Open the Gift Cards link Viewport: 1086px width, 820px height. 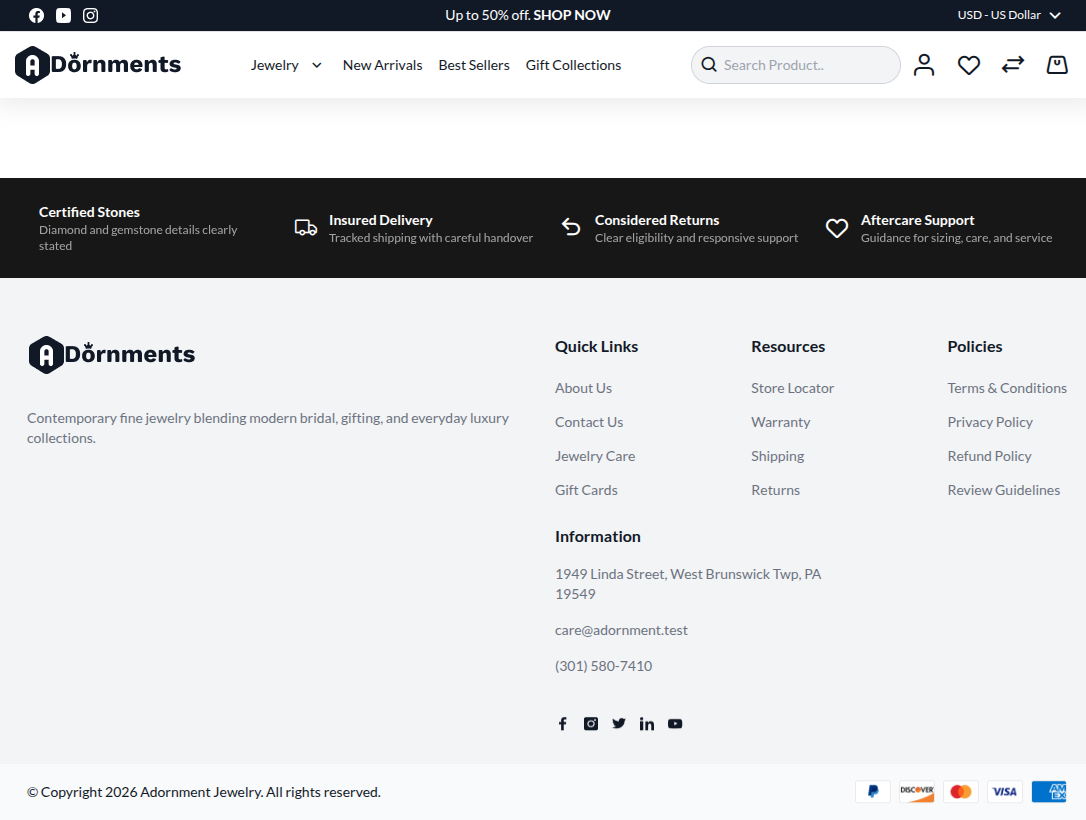[586, 490]
